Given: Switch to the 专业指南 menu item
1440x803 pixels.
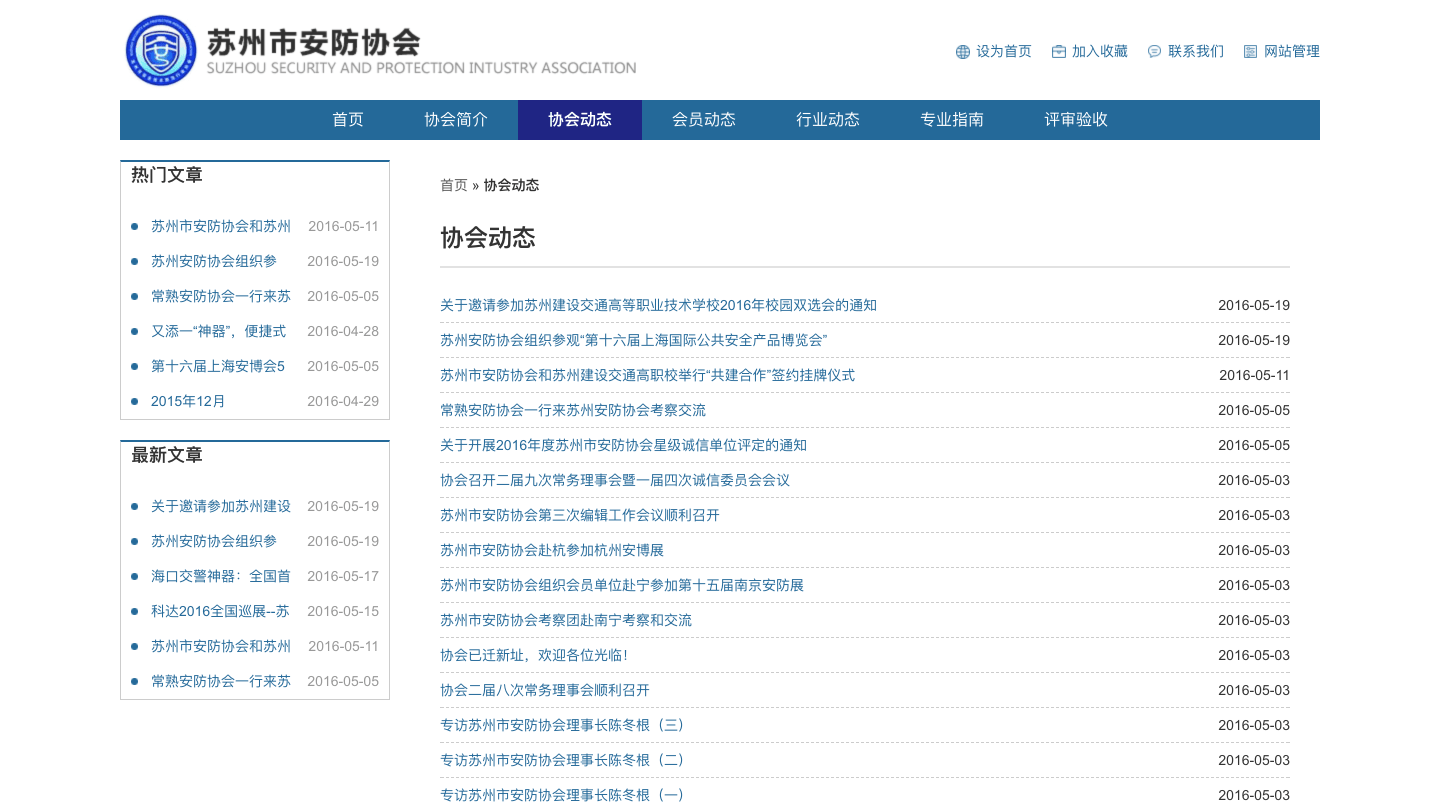Looking at the screenshot, I should 952,120.
